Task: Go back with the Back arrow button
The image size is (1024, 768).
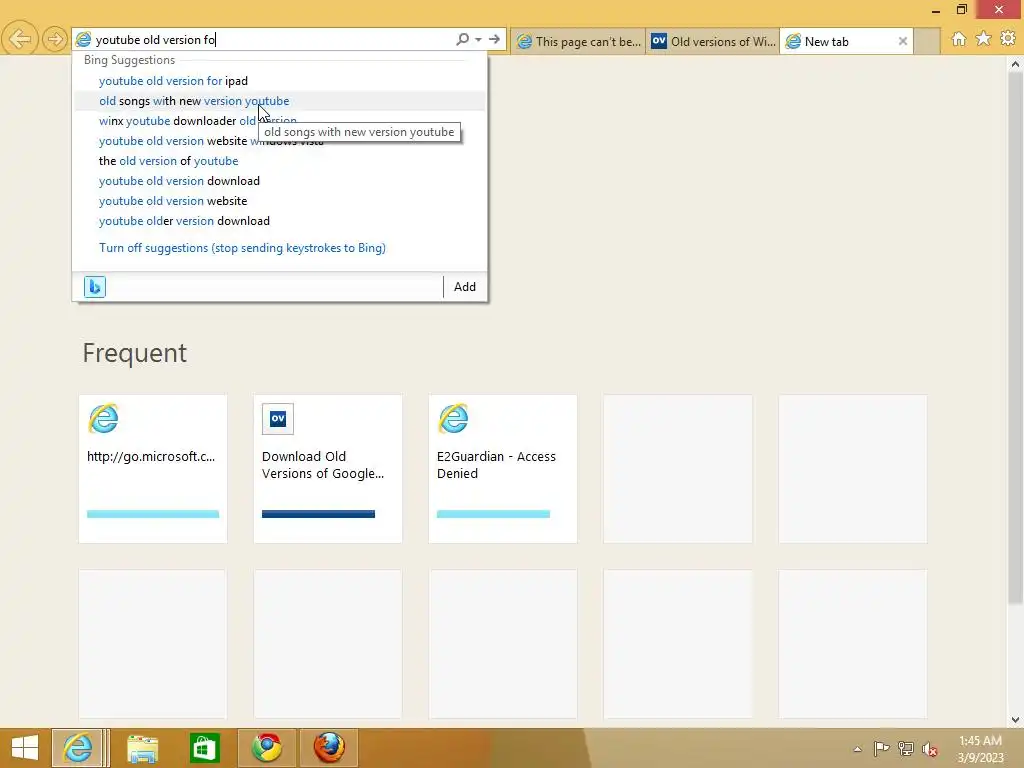Action: pos(20,39)
